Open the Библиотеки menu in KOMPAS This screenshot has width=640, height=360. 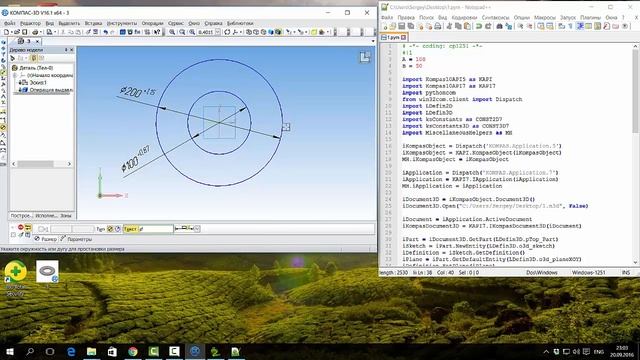(x=240, y=23)
